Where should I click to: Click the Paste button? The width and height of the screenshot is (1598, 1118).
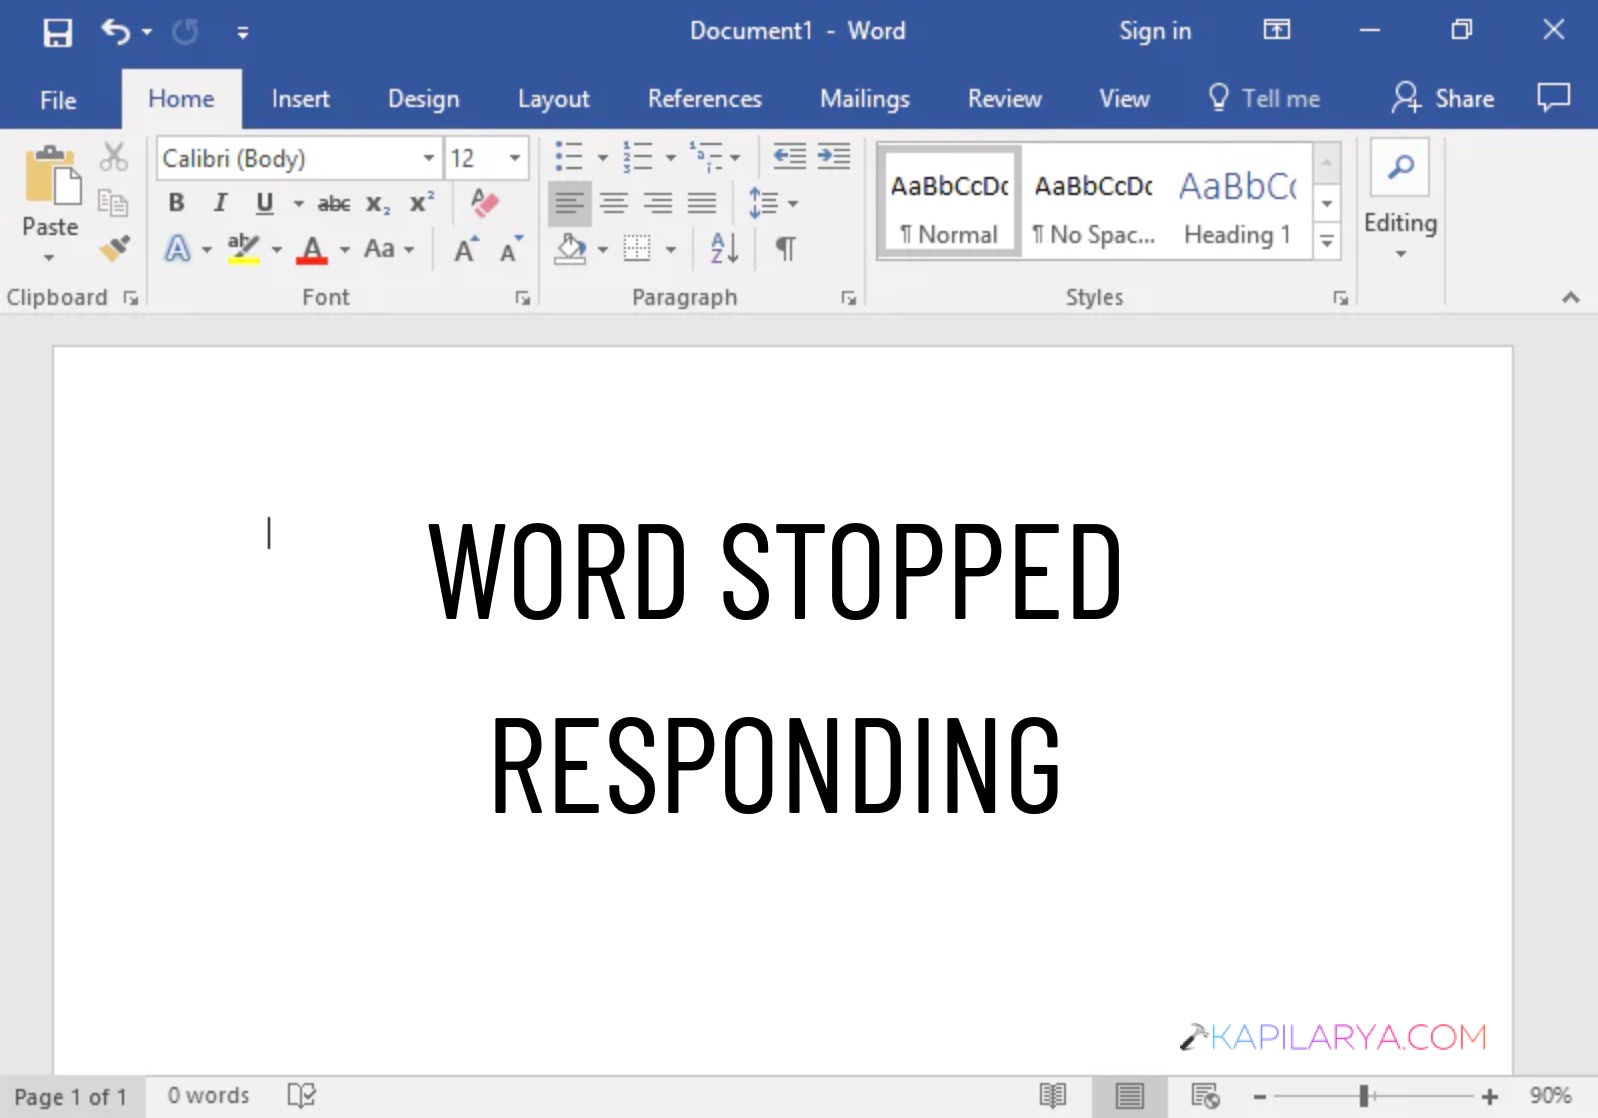tap(50, 203)
